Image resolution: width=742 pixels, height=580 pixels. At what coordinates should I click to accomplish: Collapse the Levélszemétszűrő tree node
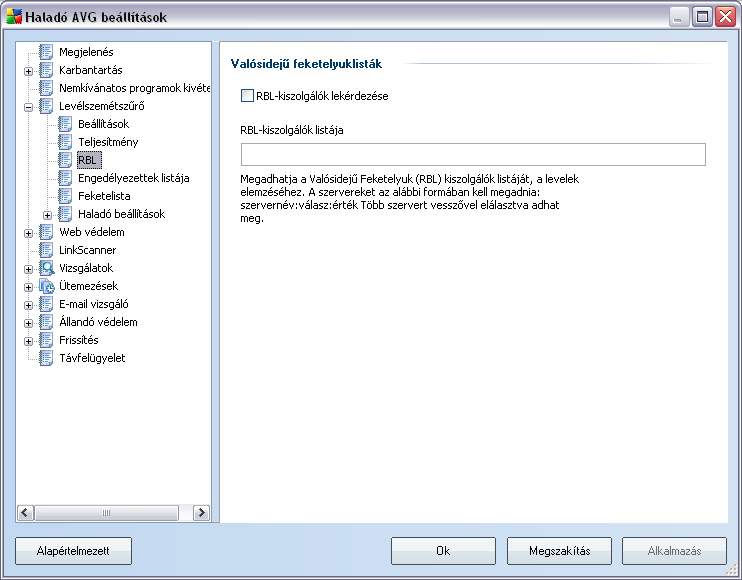(28, 107)
